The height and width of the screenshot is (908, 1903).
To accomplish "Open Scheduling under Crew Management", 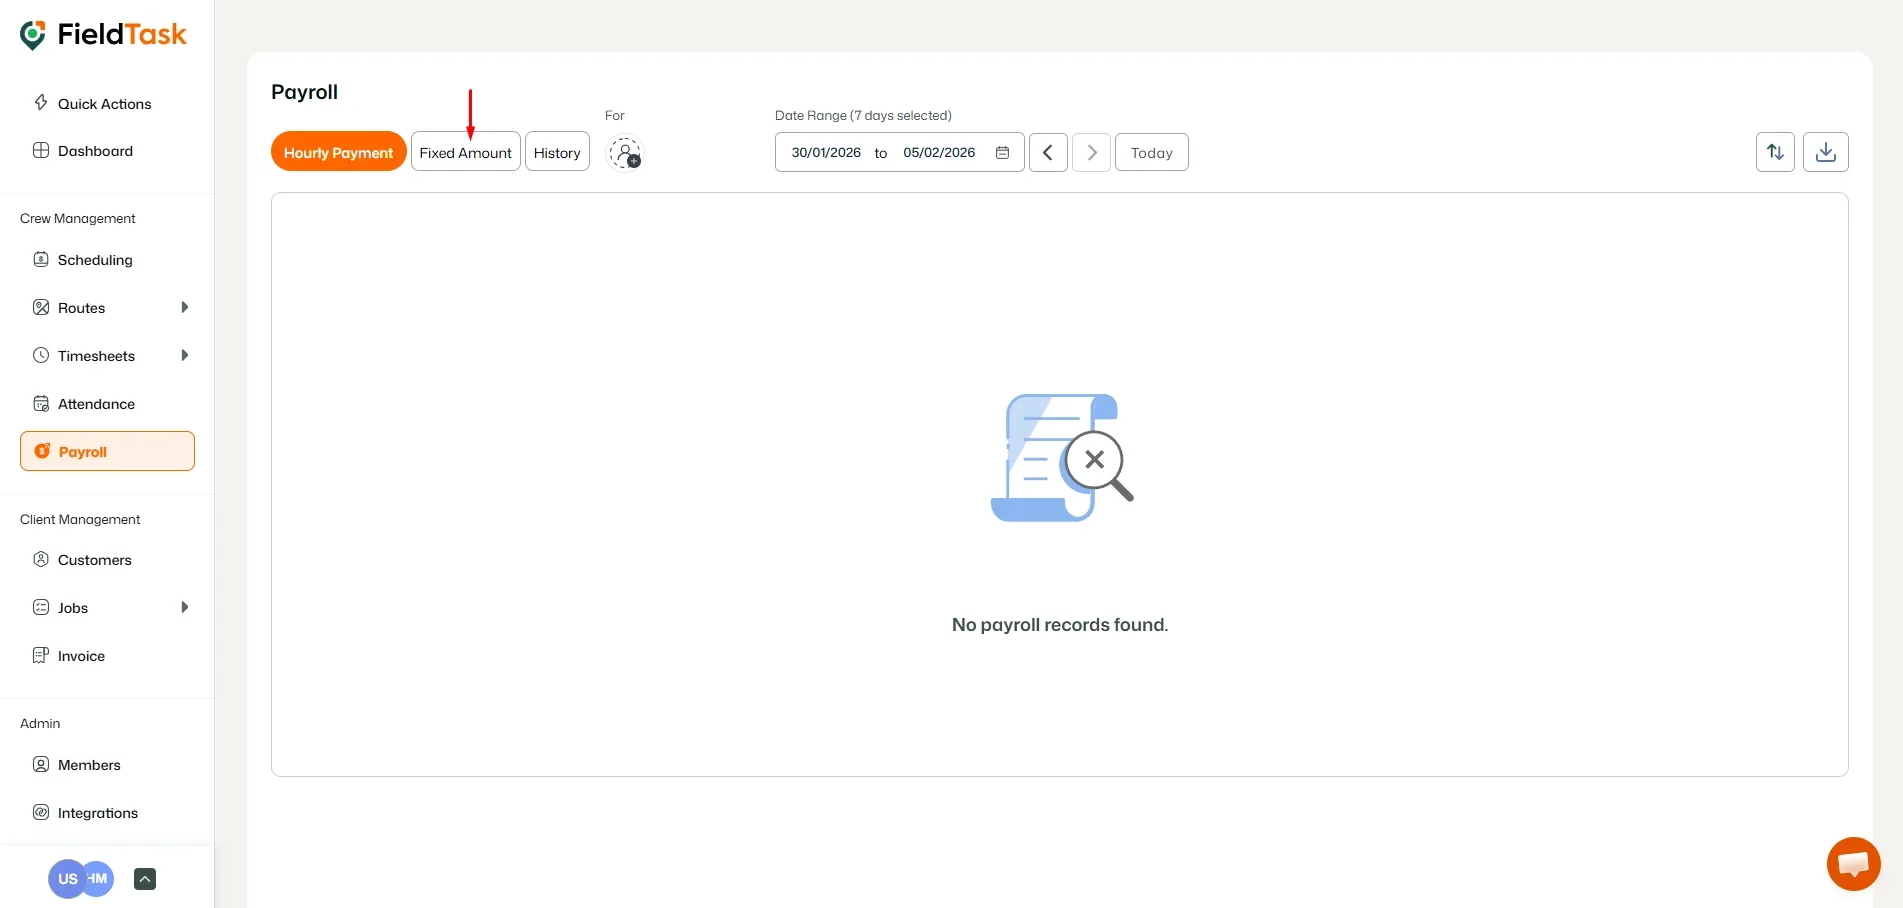I will coord(94,259).
